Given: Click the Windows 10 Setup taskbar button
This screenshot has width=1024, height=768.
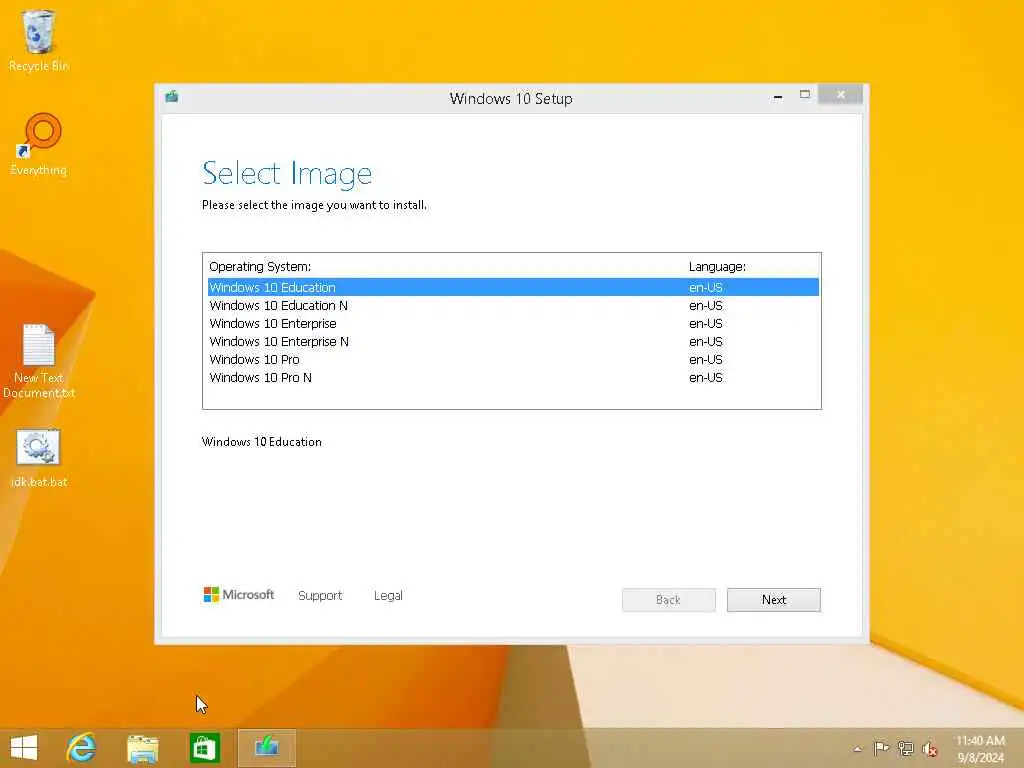Looking at the screenshot, I should (266, 748).
